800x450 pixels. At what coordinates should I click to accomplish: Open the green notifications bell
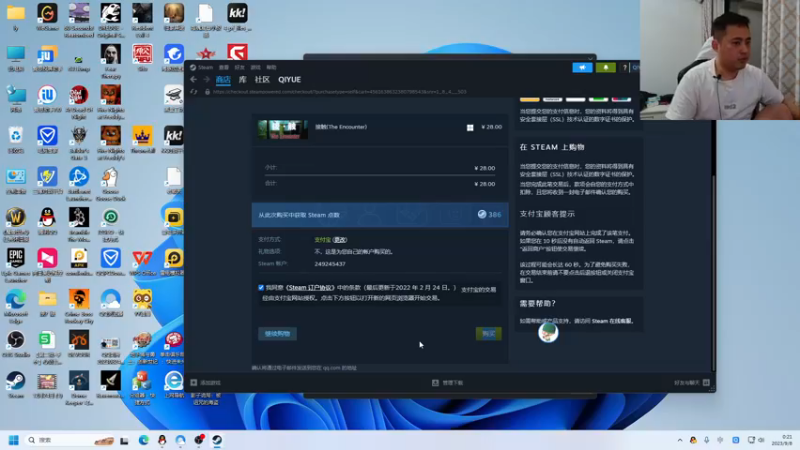606,67
